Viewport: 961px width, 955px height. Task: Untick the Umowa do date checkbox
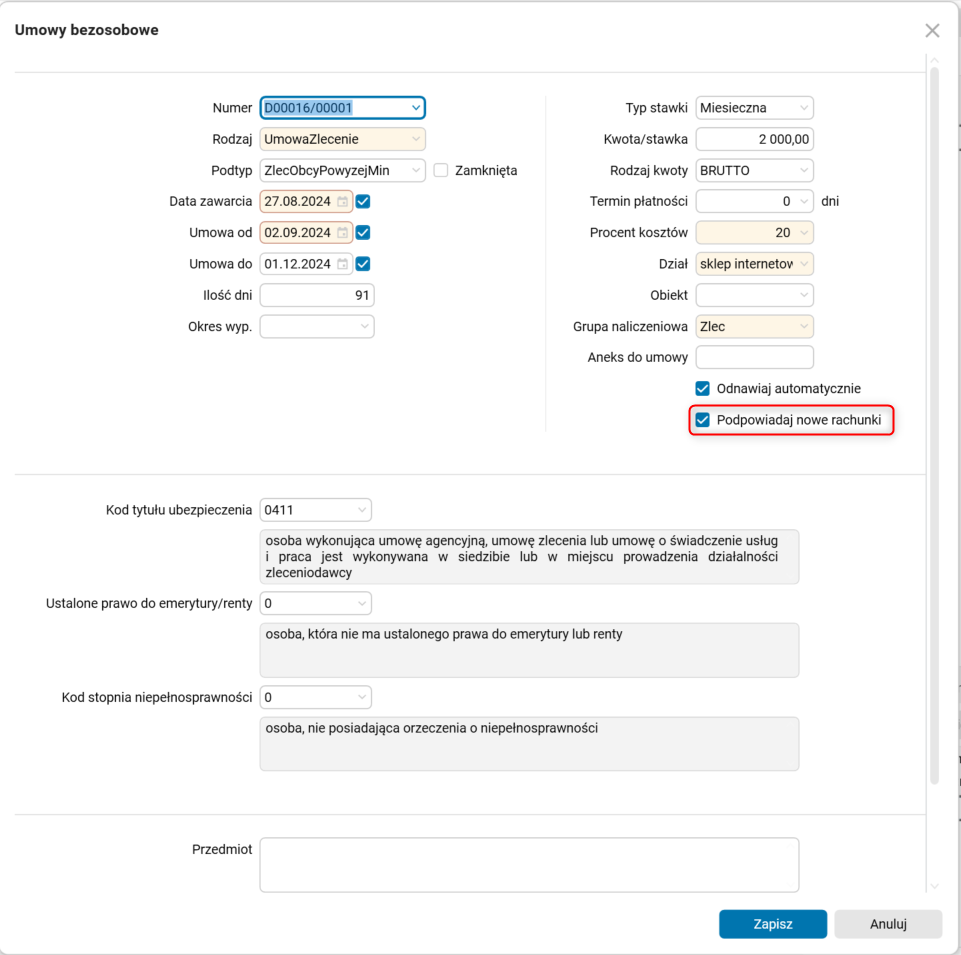click(363, 264)
